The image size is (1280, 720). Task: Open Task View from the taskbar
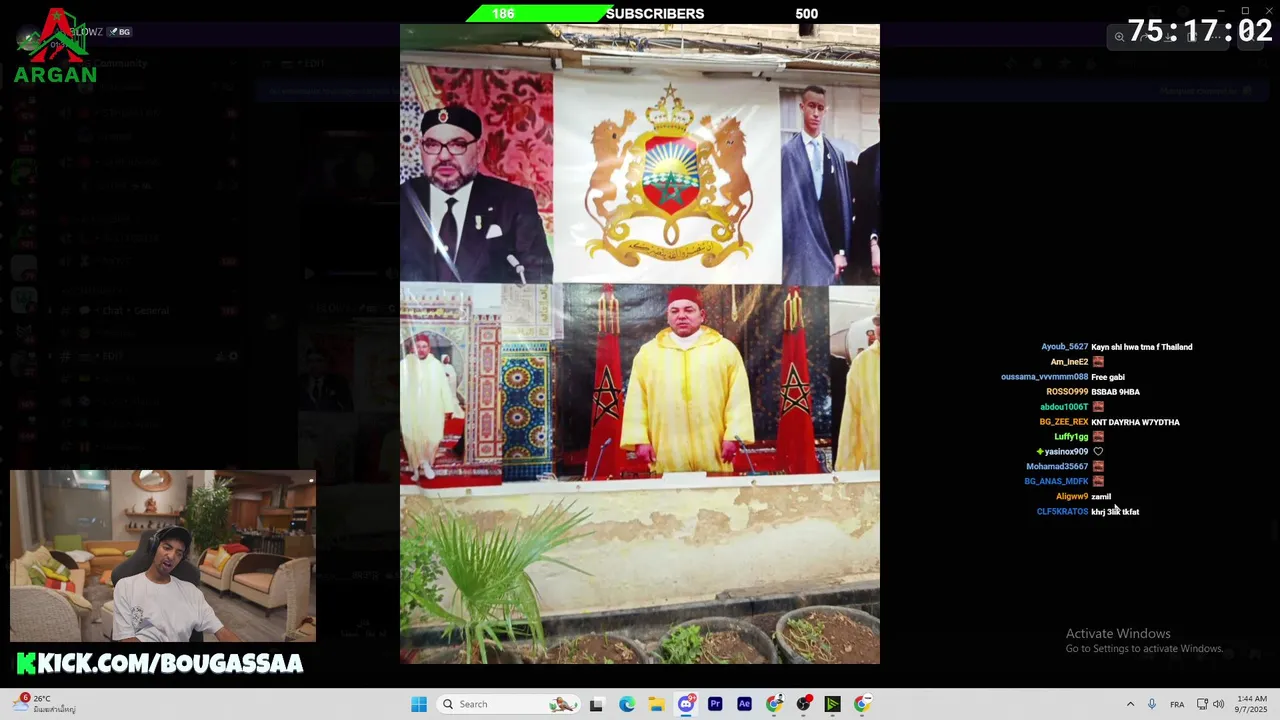(x=597, y=704)
